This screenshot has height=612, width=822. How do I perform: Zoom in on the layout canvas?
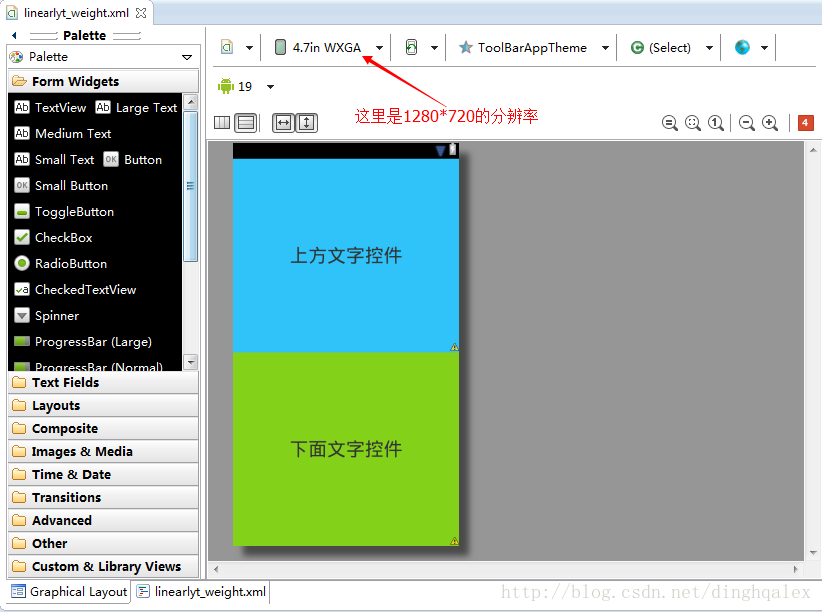point(770,123)
